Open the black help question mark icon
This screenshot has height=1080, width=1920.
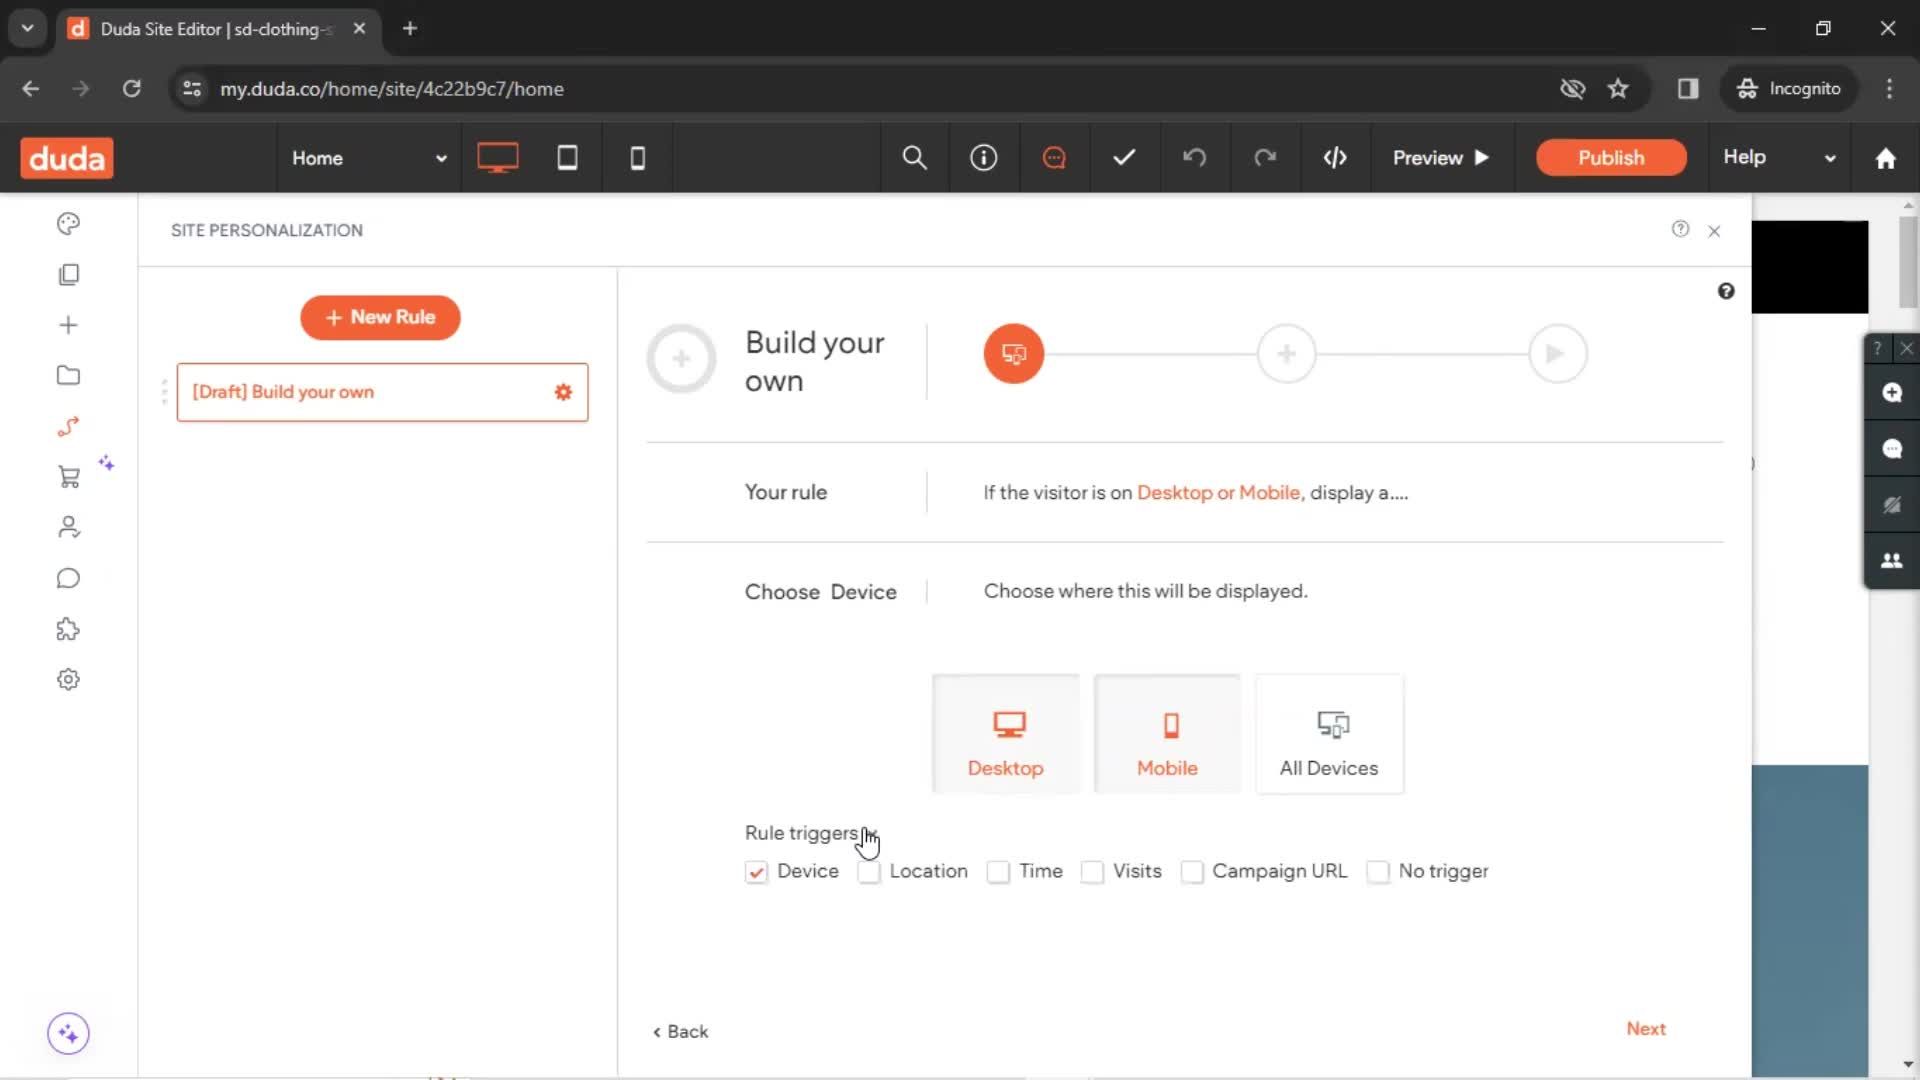point(1726,291)
